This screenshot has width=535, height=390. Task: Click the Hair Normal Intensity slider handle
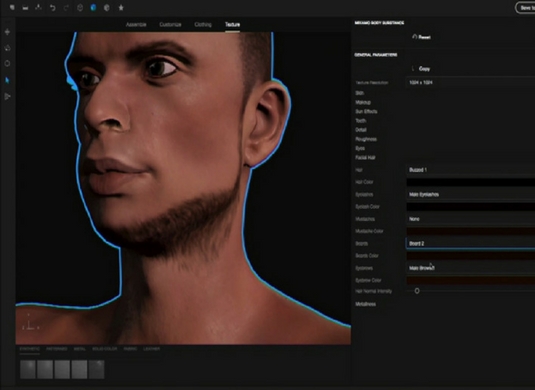pyautogui.click(x=417, y=291)
